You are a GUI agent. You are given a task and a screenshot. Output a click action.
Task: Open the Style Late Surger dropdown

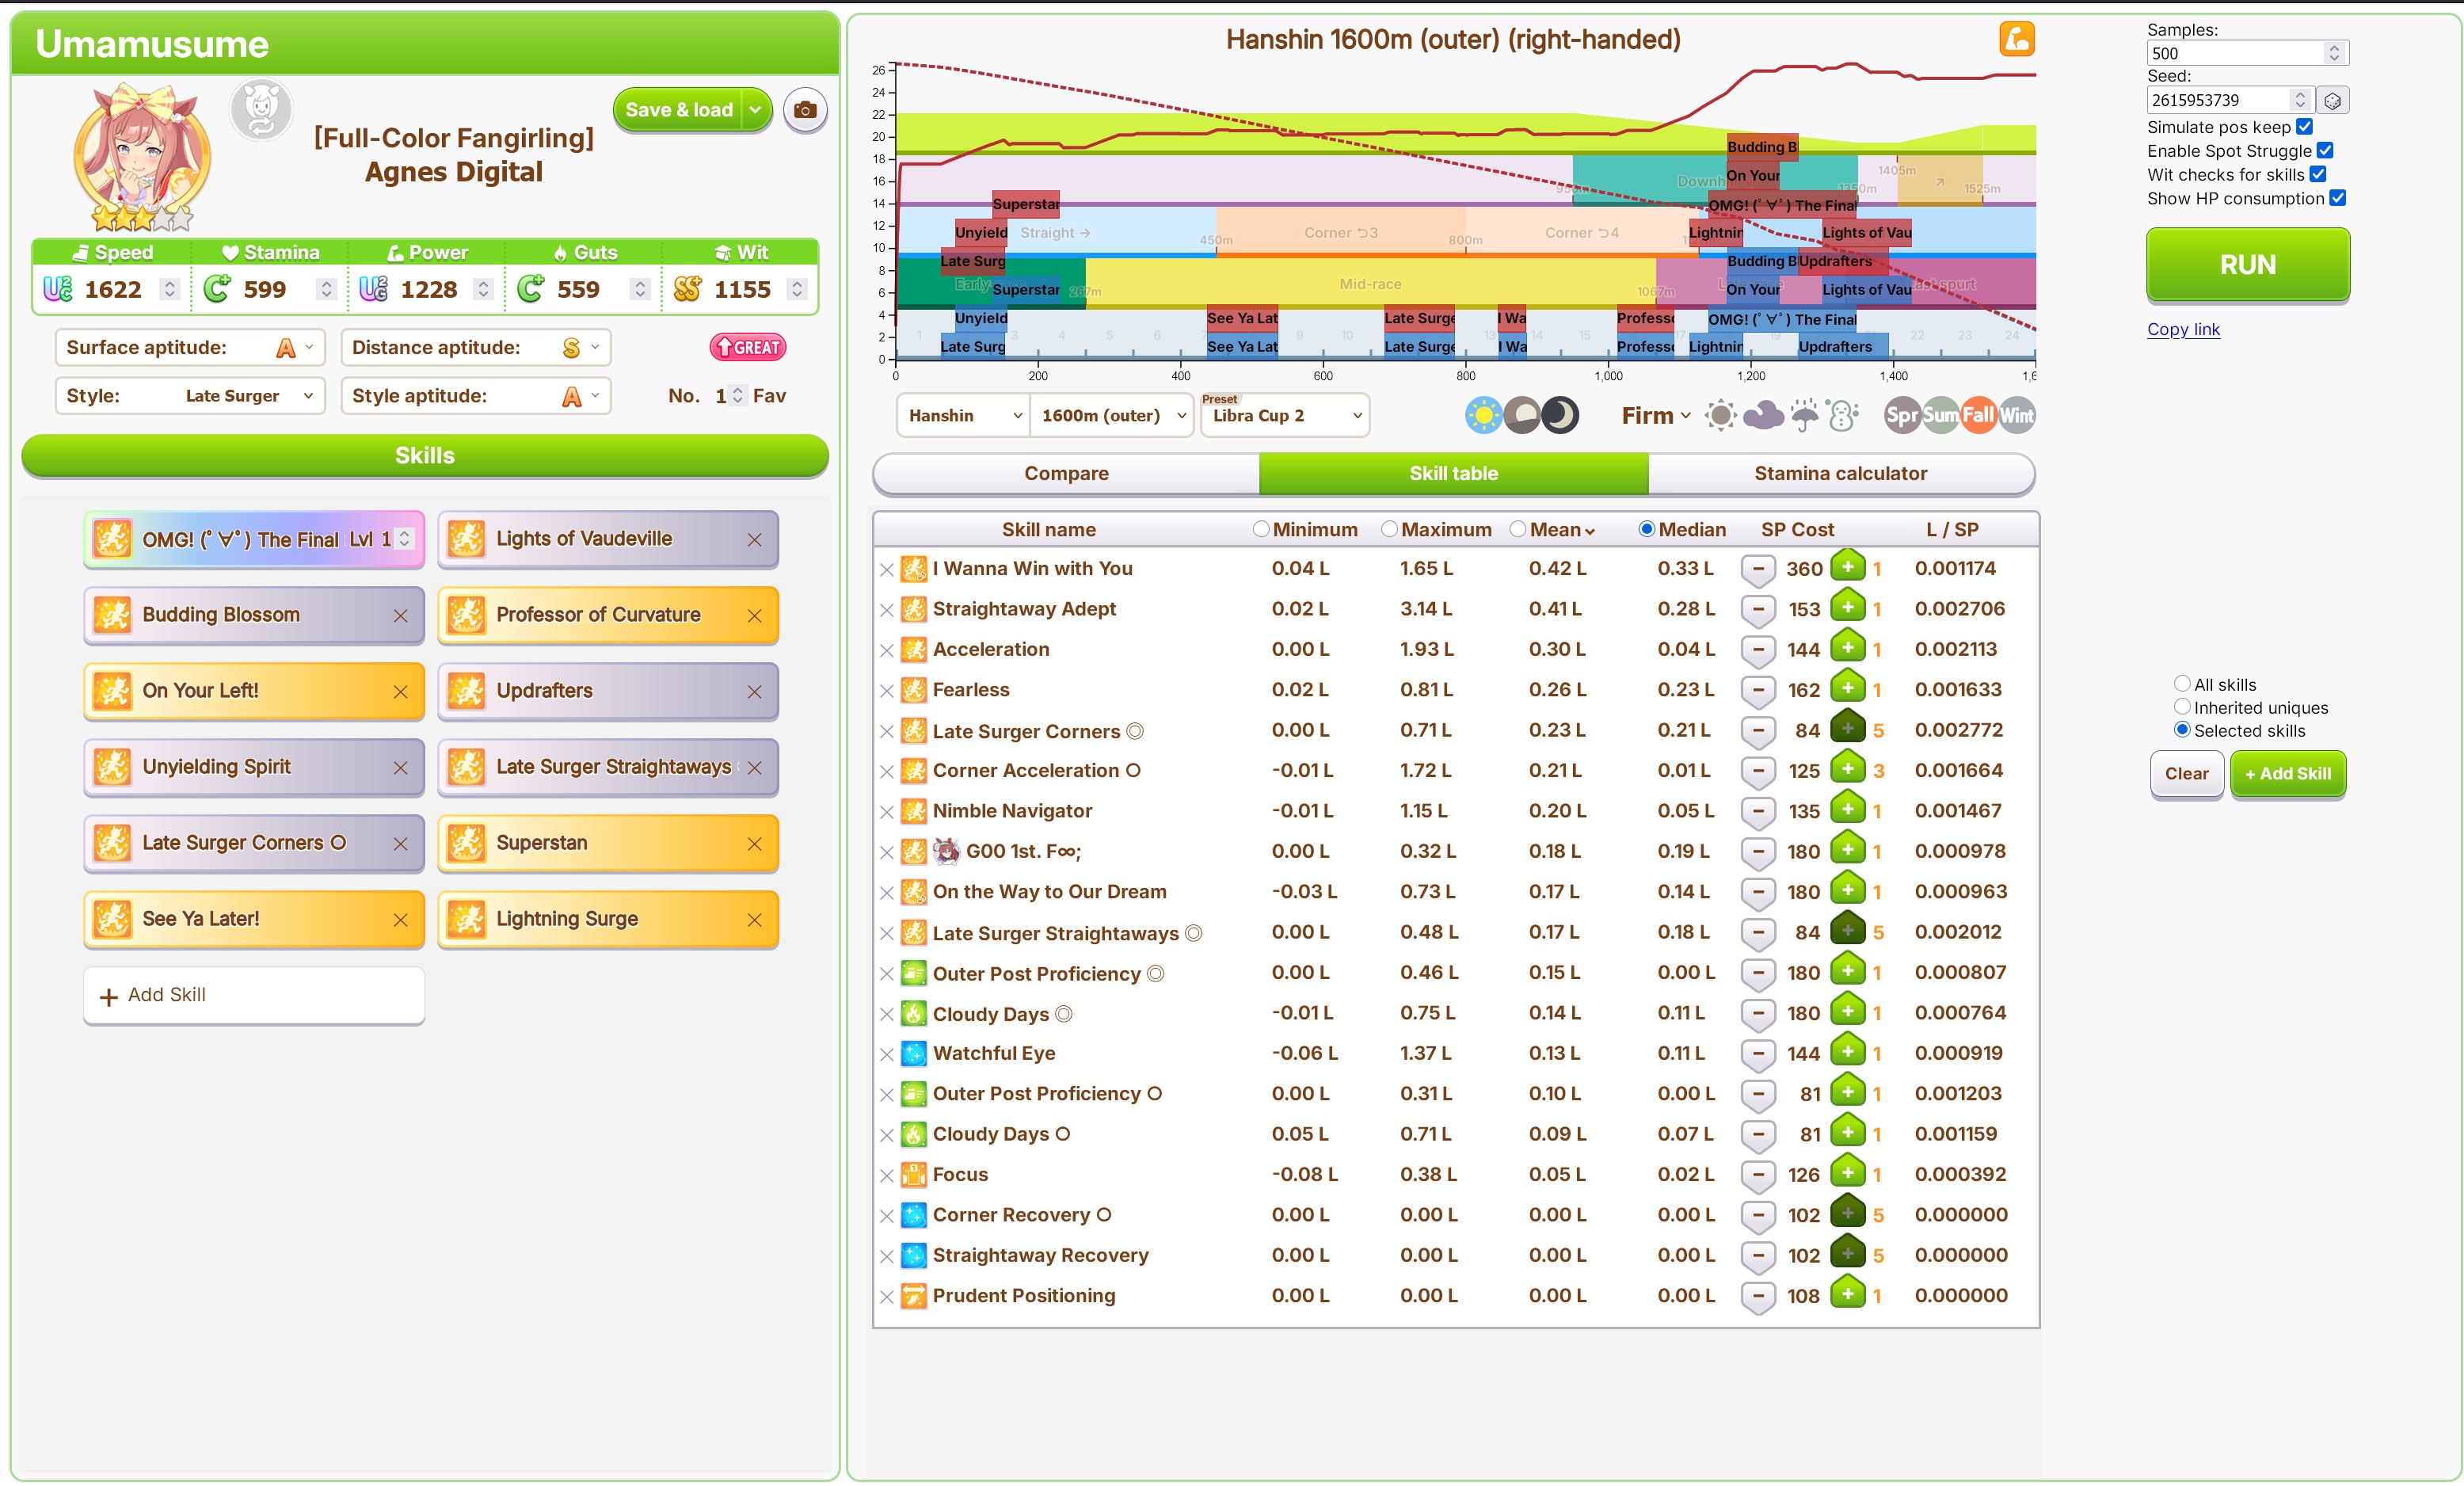(190, 396)
